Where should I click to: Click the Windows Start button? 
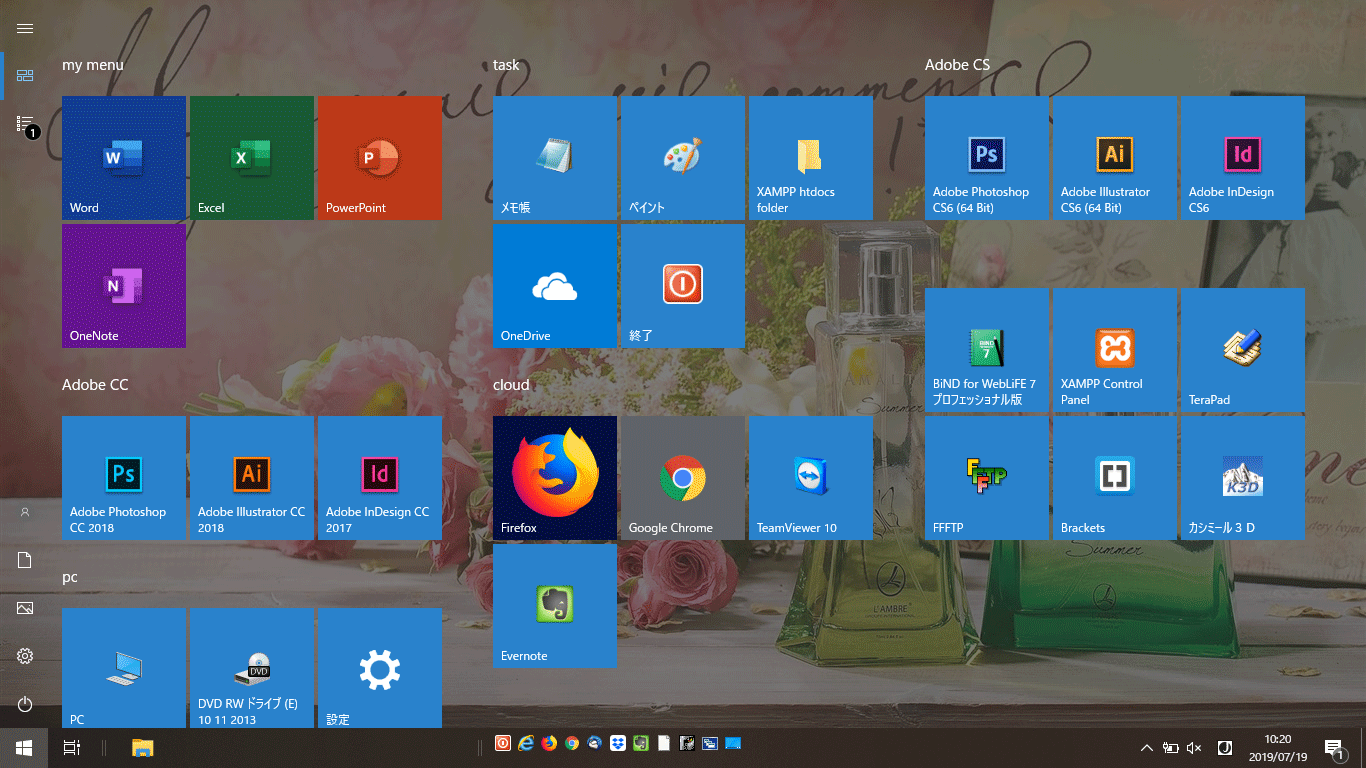(x=24, y=748)
